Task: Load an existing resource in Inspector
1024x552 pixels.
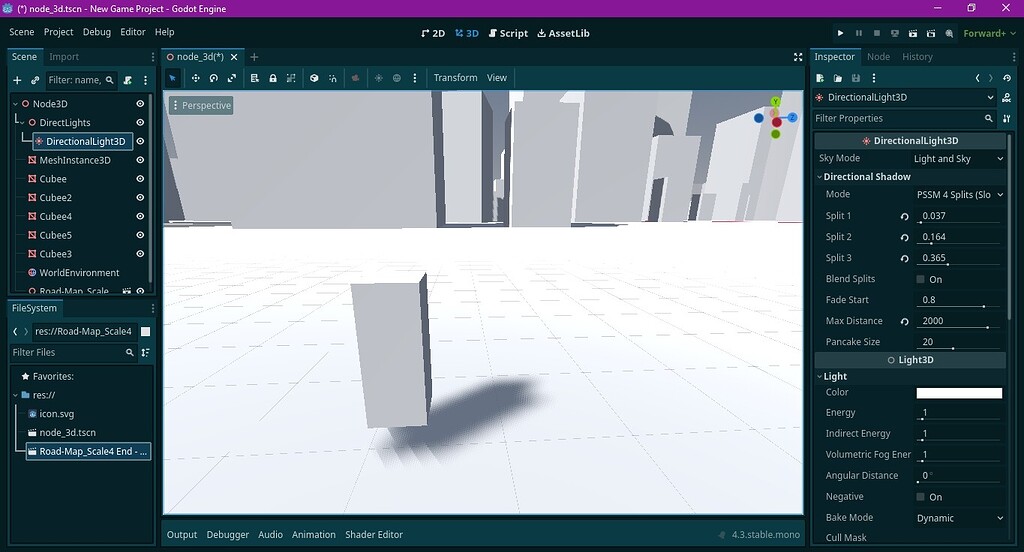Action: pos(838,78)
